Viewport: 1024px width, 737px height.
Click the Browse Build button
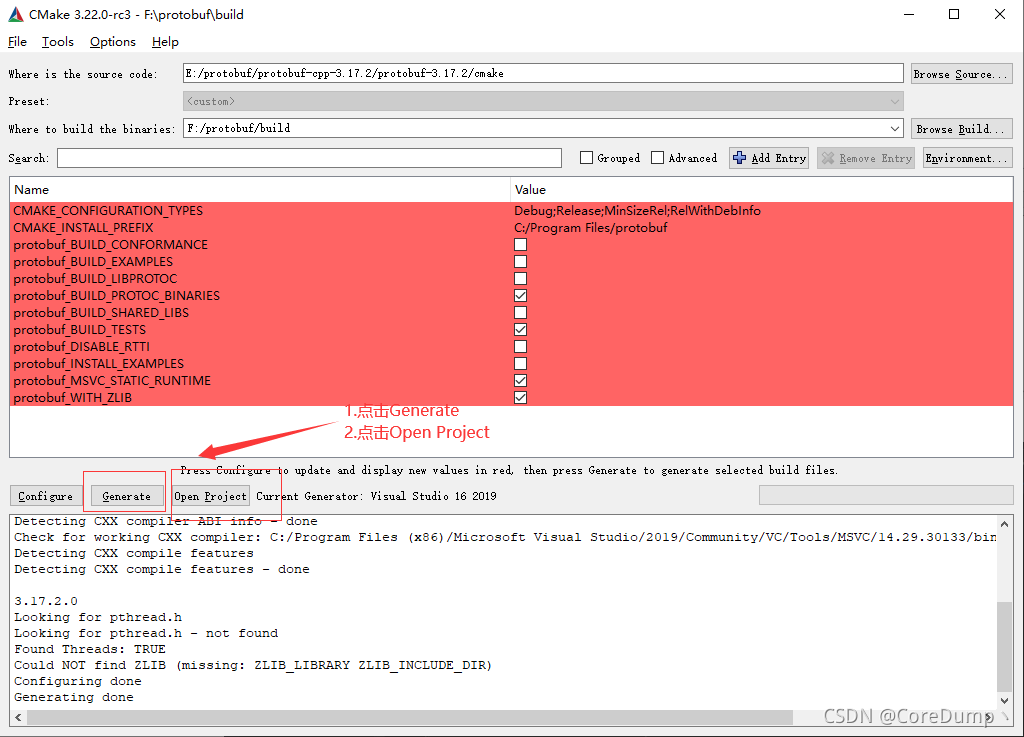962,129
